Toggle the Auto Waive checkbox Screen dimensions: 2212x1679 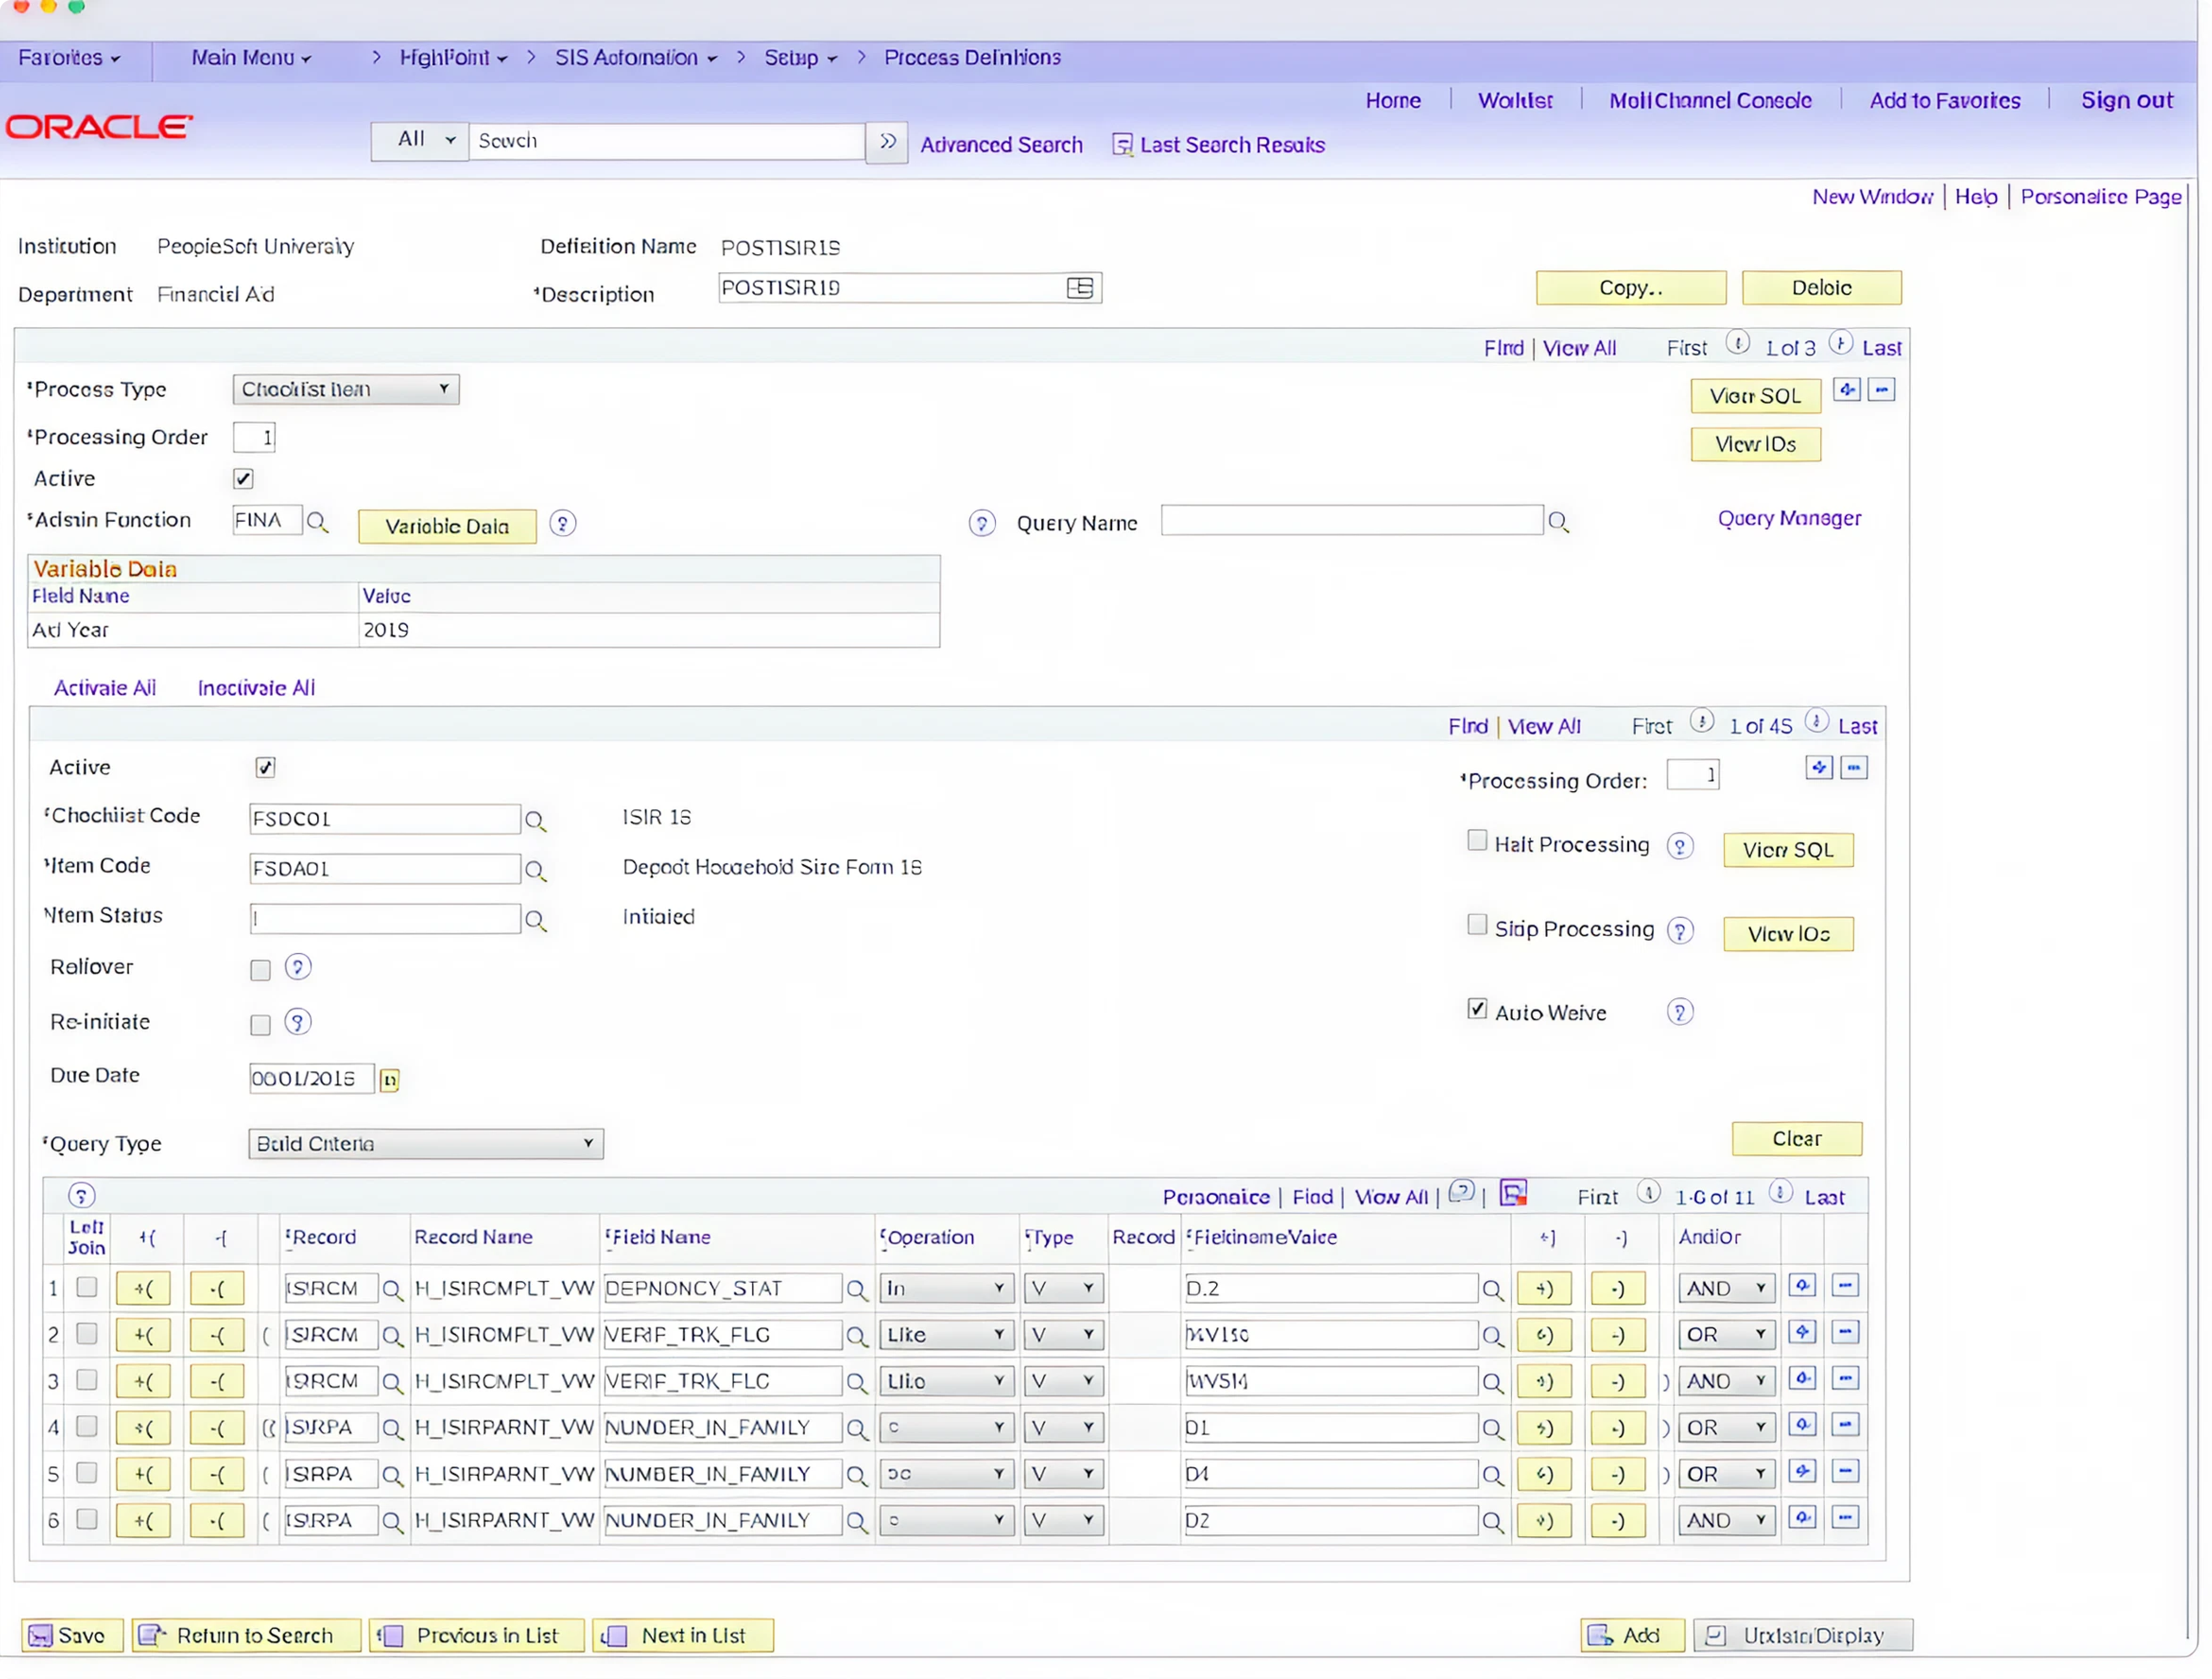(1477, 1009)
